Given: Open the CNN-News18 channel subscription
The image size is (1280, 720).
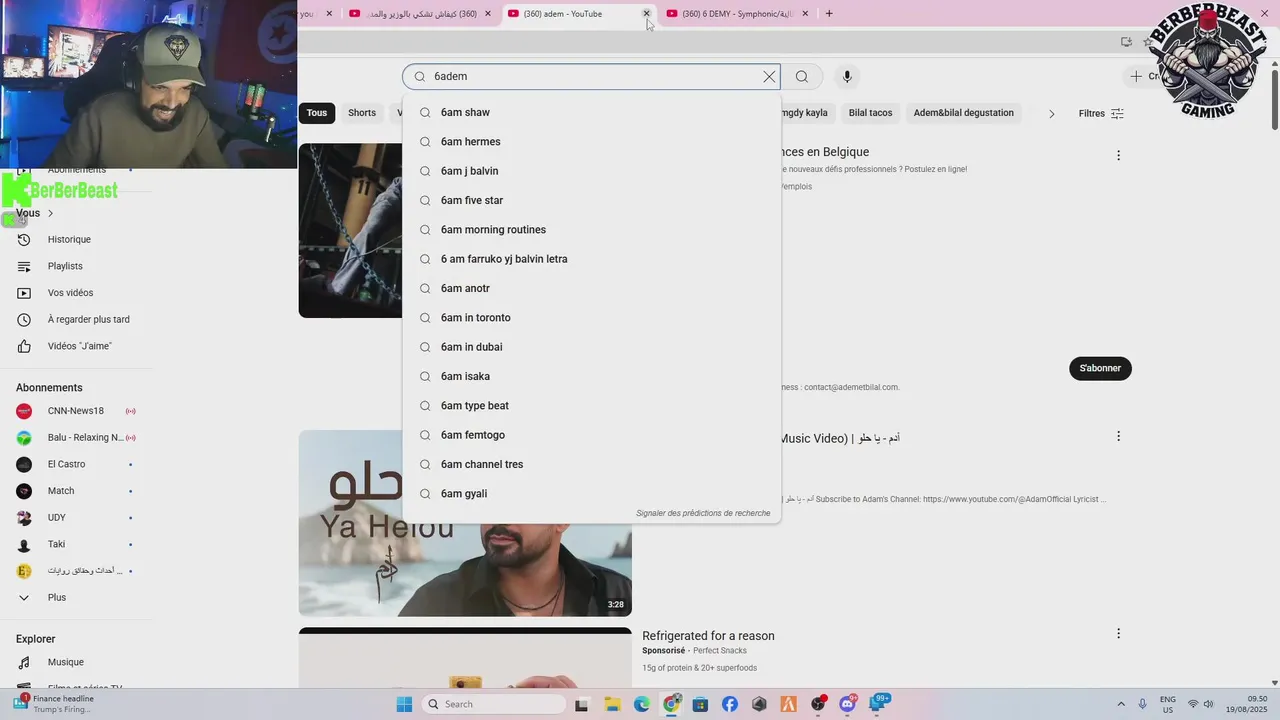Looking at the screenshot, I should pos(75,411).
